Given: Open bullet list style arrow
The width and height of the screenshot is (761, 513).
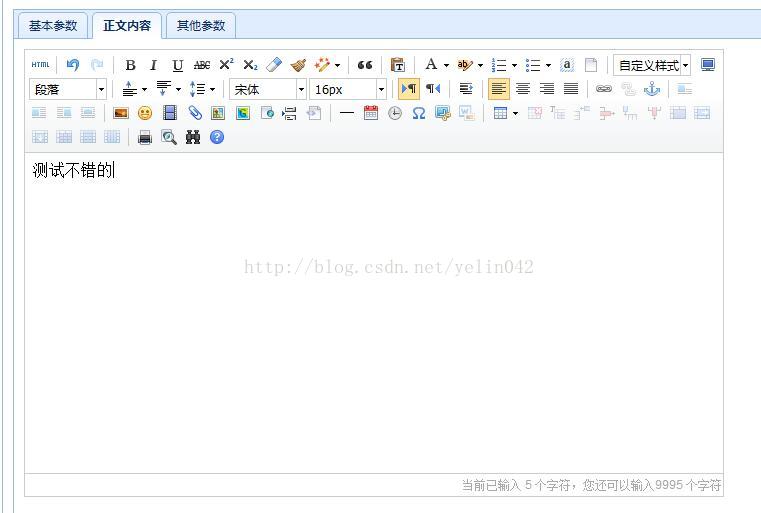Looking at the screenshot, I should (x=548, y=65).
